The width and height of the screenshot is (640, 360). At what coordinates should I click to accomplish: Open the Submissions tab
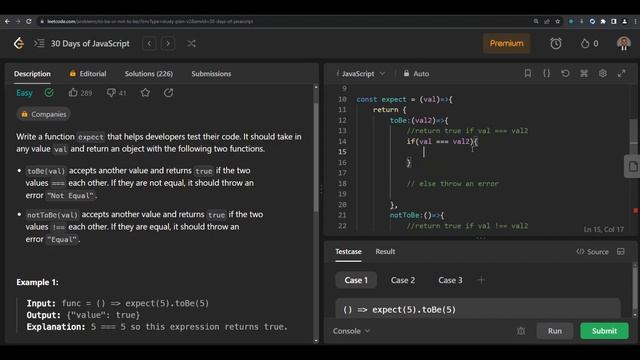(211, 74)
